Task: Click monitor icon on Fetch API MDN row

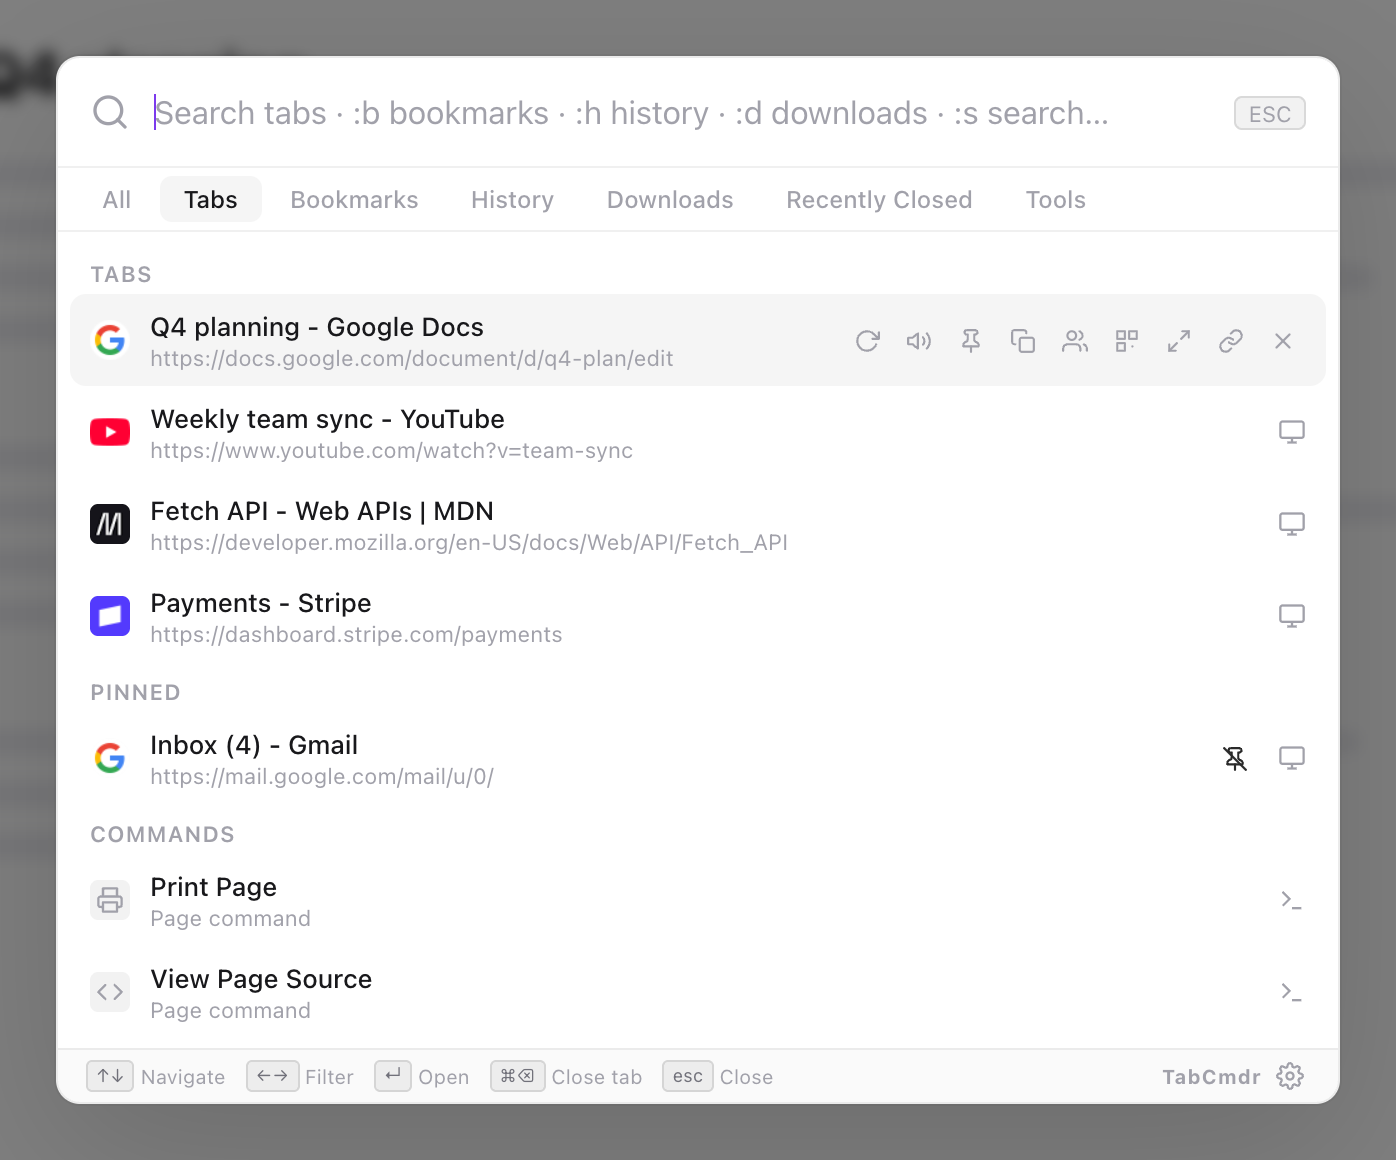Action: pyautogui.click(x=1292, y=524)
